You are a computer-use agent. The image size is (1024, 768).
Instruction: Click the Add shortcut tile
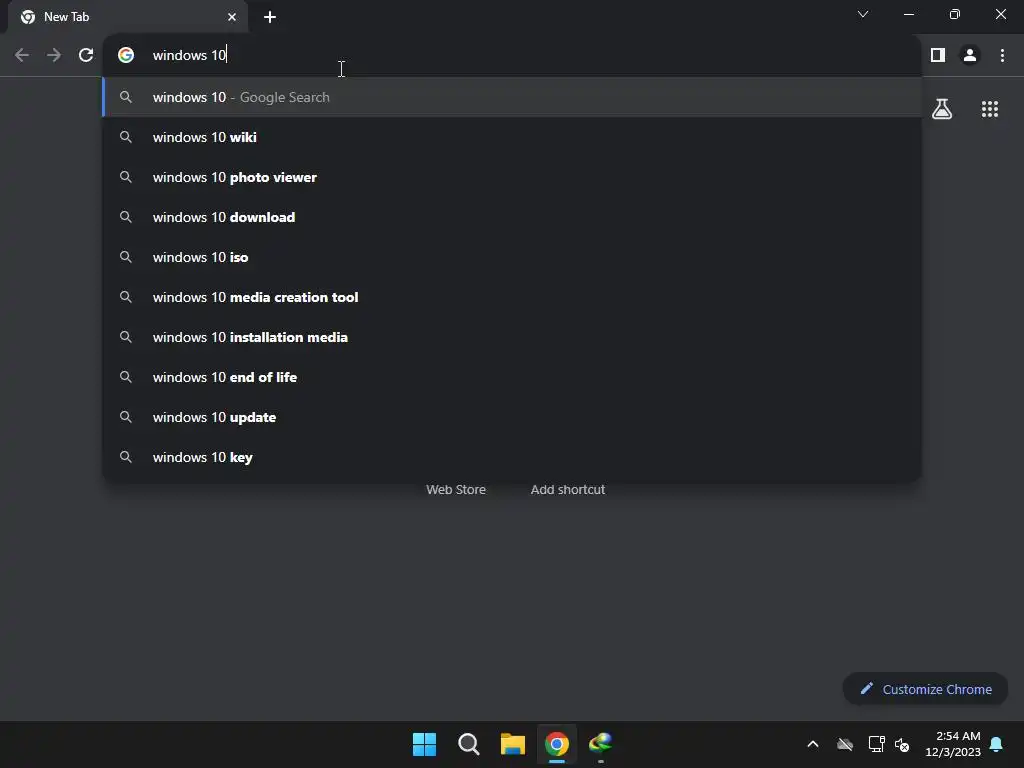[x=568, y=490]
